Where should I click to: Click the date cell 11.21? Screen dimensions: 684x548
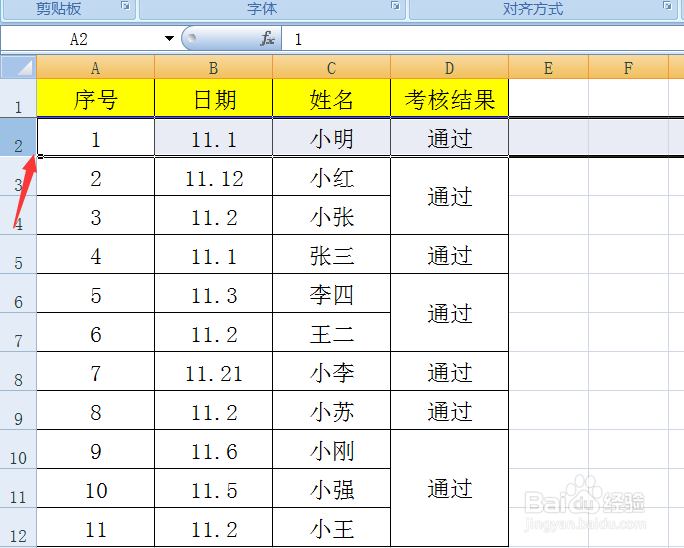pos(213,371)
